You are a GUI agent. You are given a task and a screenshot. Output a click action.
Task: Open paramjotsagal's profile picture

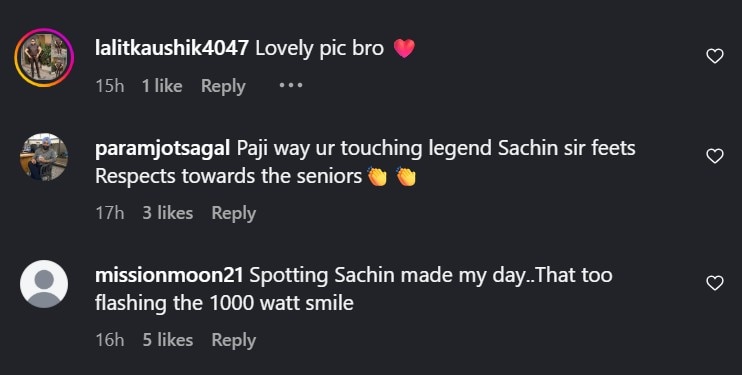(x=44, y=157)
